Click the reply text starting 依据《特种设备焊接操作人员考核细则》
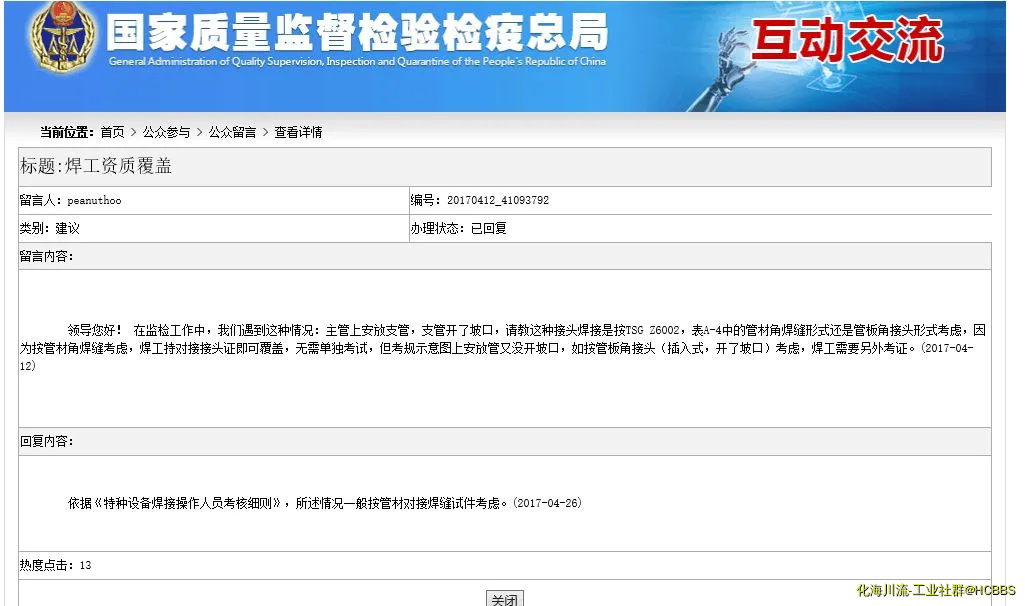 point(325,503)
